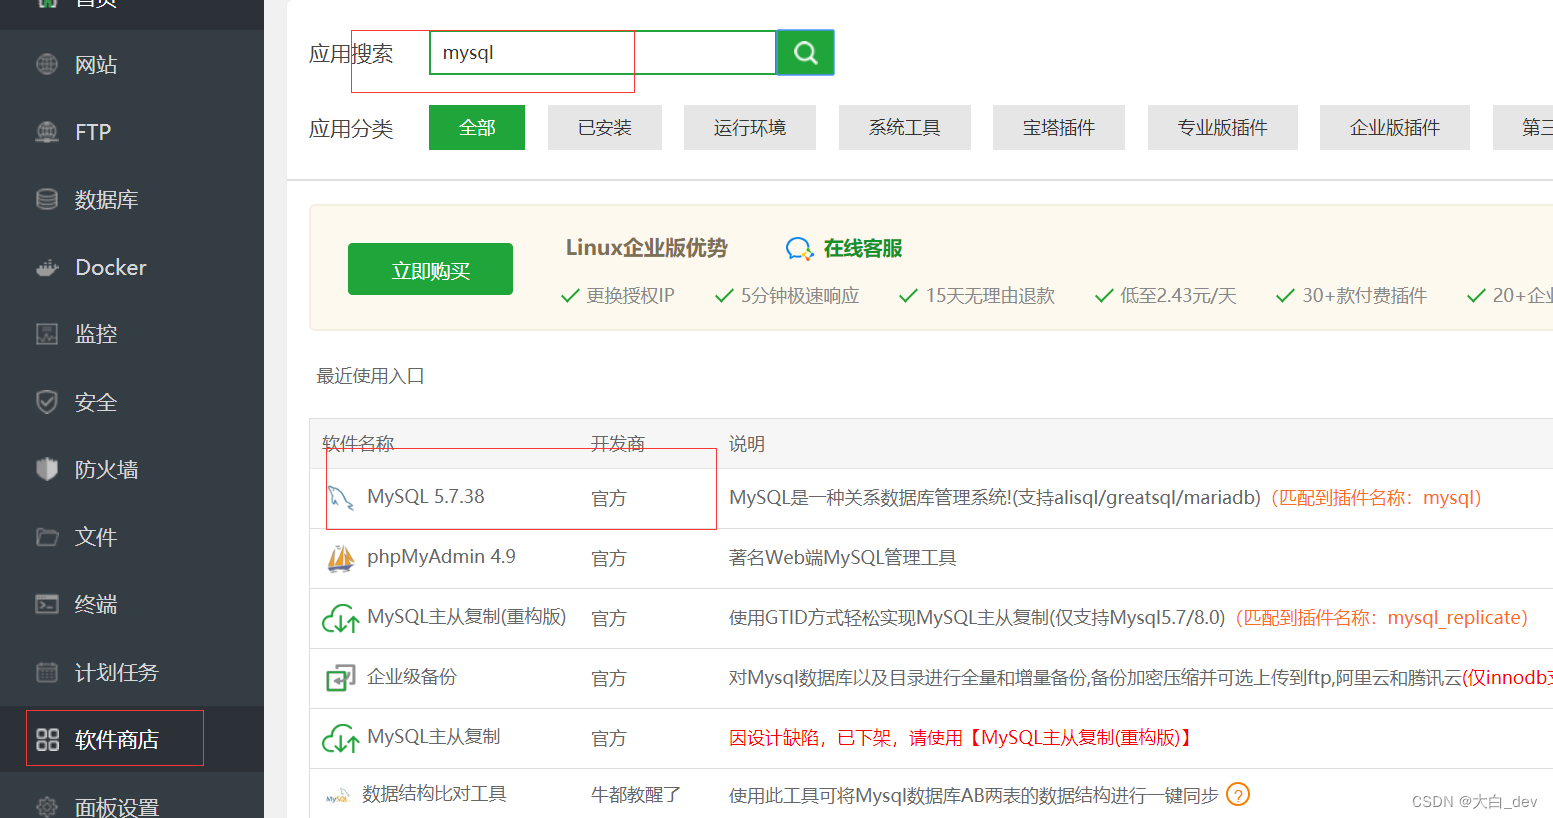1553x818 pixels.
Task: Click the 开发商 column header
Action: pos(618,443)
